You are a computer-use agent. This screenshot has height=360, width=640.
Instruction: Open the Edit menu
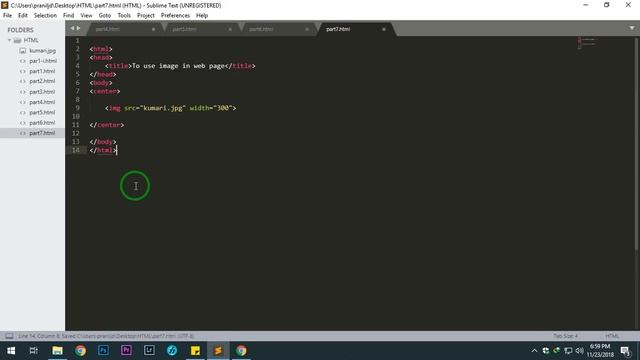23,16
